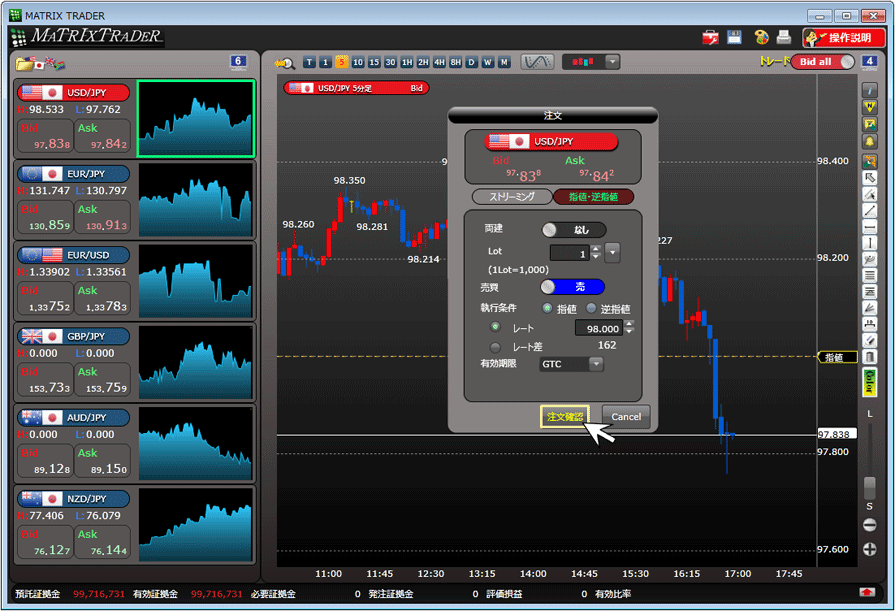The height and width of the screenshot is (611, 895).
Task: Click the minus zoom-out chart icon
Action: (x=869, y=525)
